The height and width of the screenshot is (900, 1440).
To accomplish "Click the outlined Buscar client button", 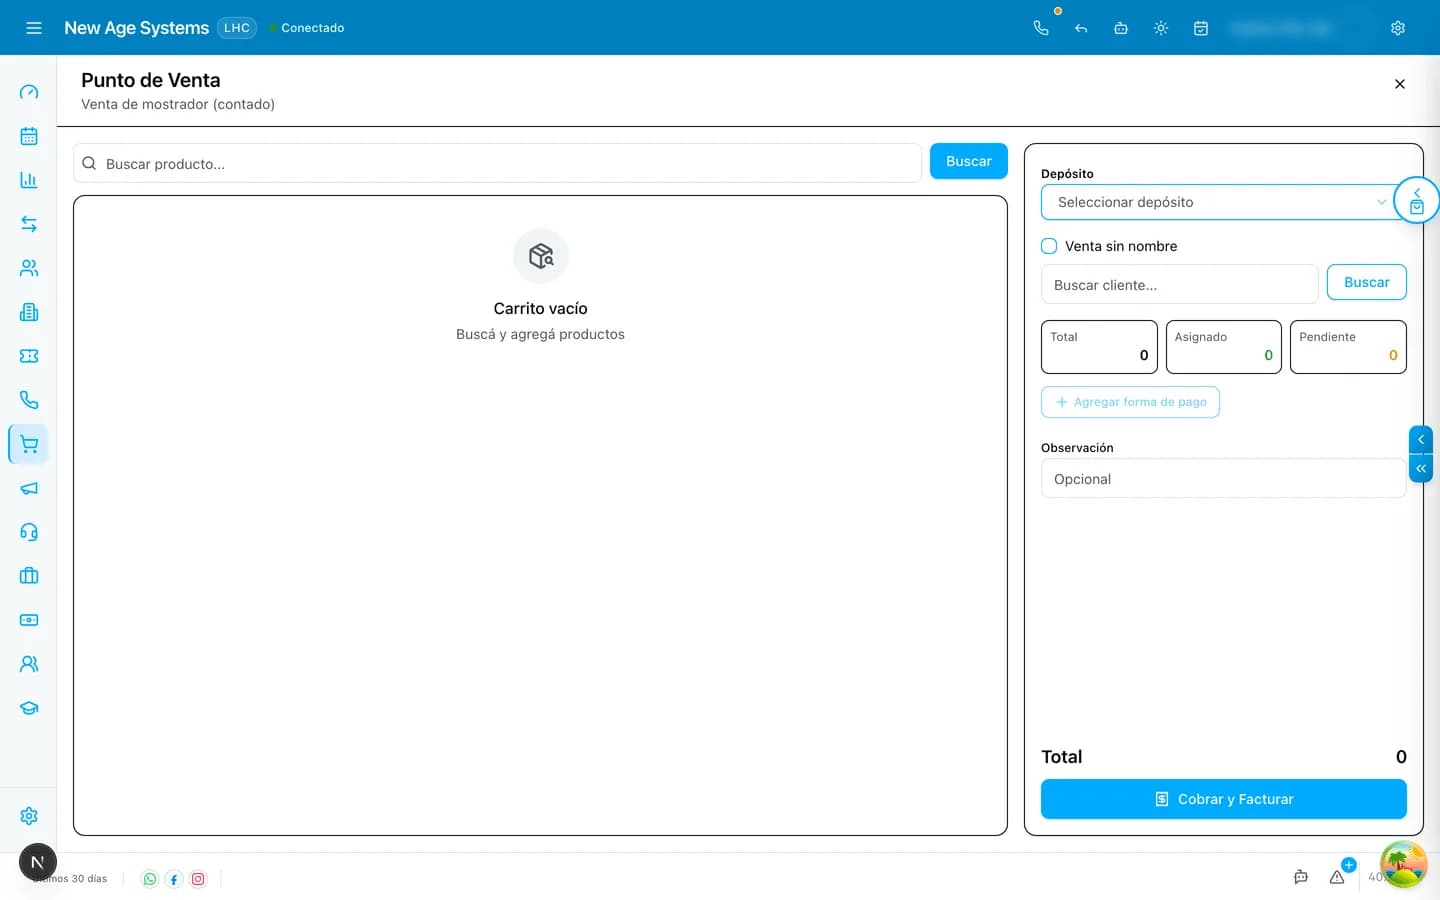I will (1366, 282).
